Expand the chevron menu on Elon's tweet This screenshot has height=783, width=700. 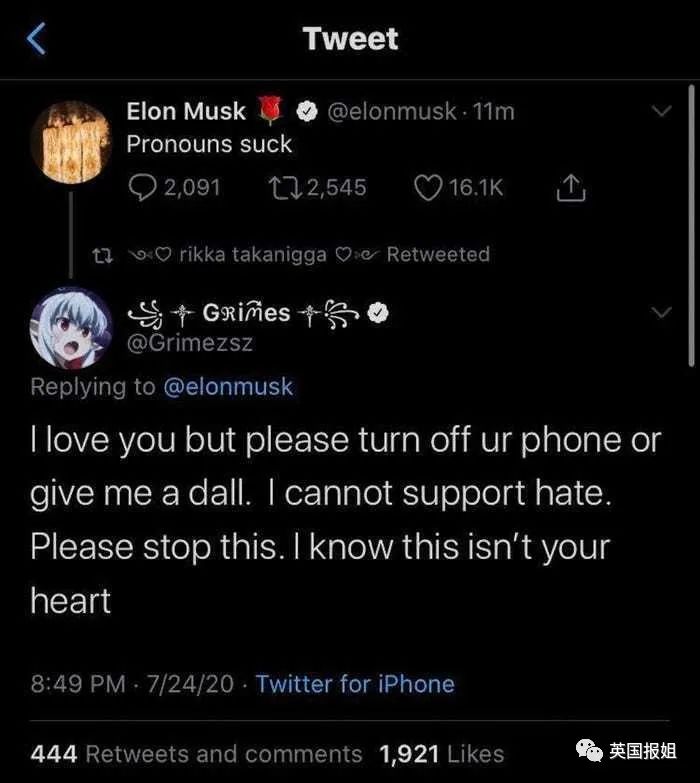(661, 109)
